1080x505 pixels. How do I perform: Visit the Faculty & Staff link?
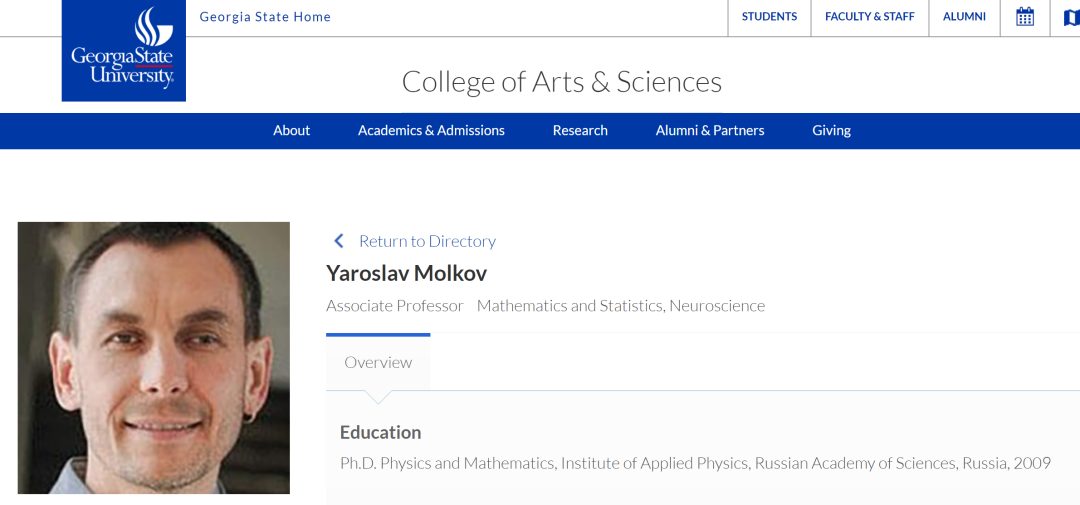tap(869, 17)
